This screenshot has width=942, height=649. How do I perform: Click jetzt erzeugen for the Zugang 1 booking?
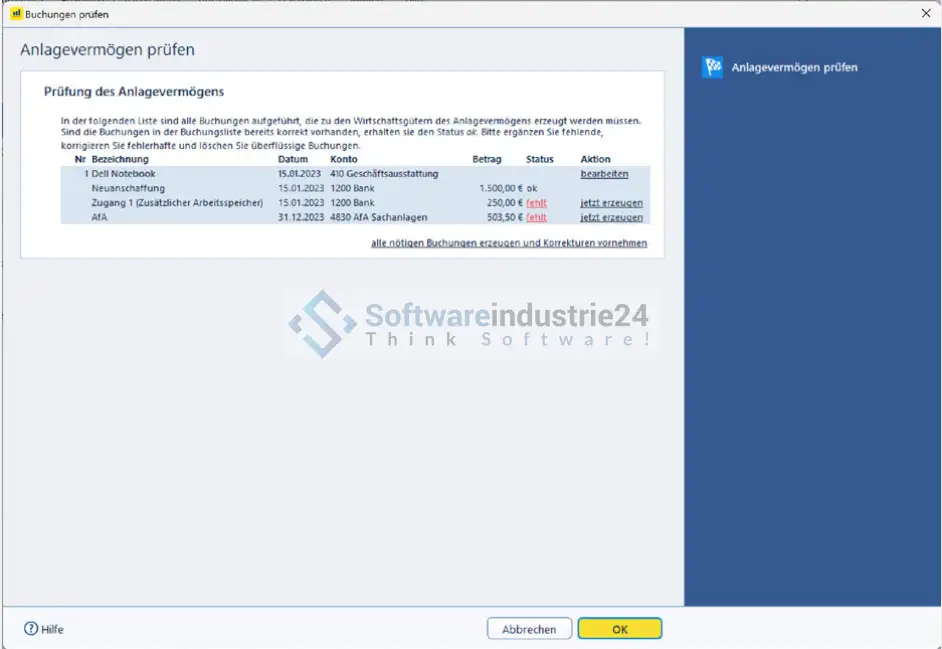611,203
